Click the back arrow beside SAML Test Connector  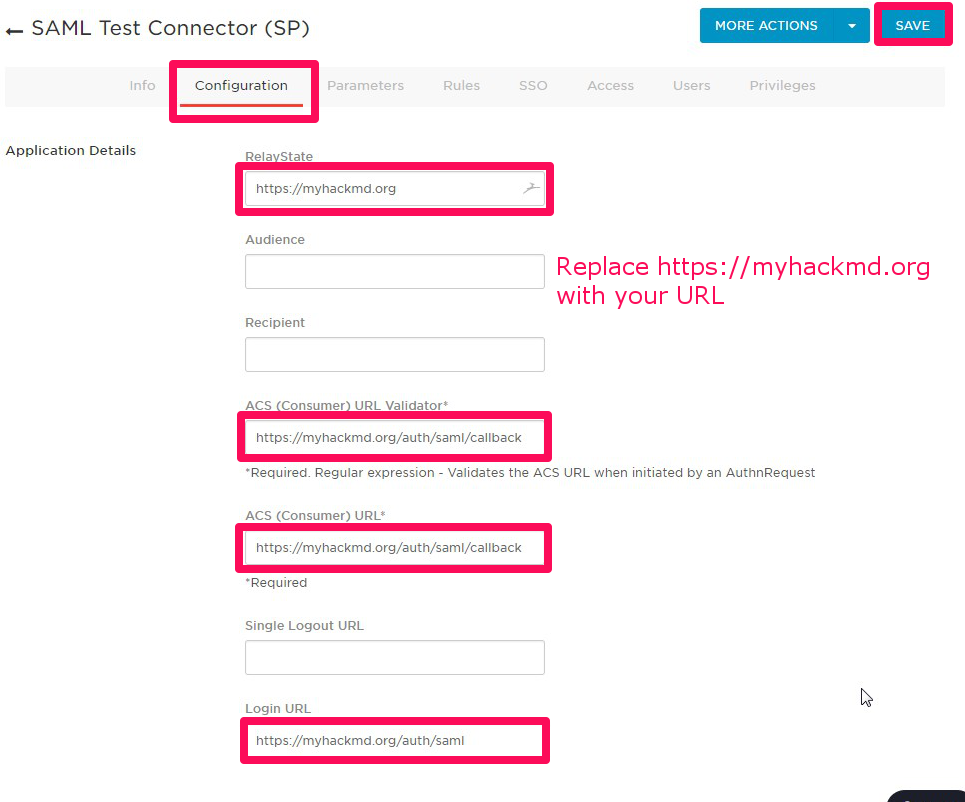pyautogui.click(x=14, y=30)
